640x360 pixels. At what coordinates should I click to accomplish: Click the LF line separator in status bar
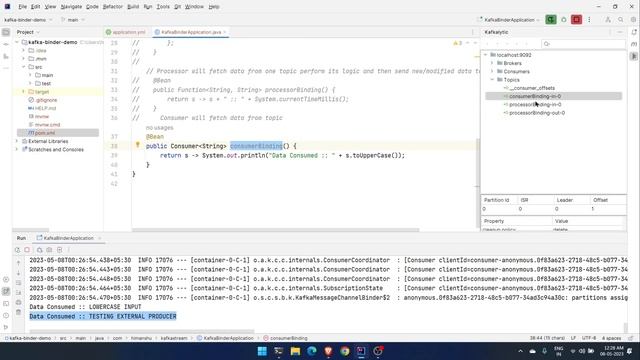tap(573, 338)
